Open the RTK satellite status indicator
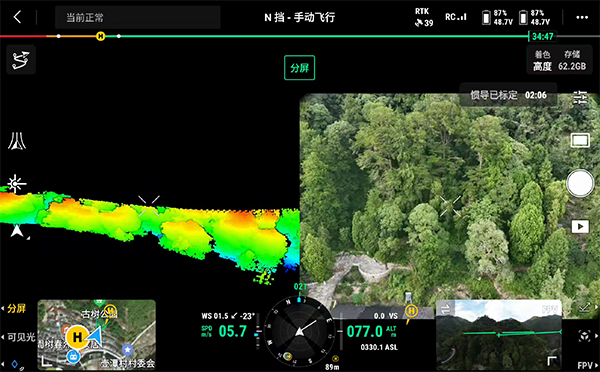Viewport: 600px width, 372px height. pos(424,18)
